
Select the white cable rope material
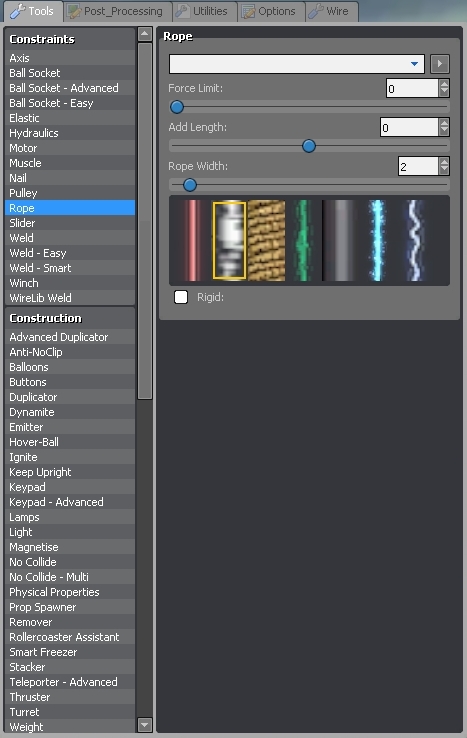[229, 241]
